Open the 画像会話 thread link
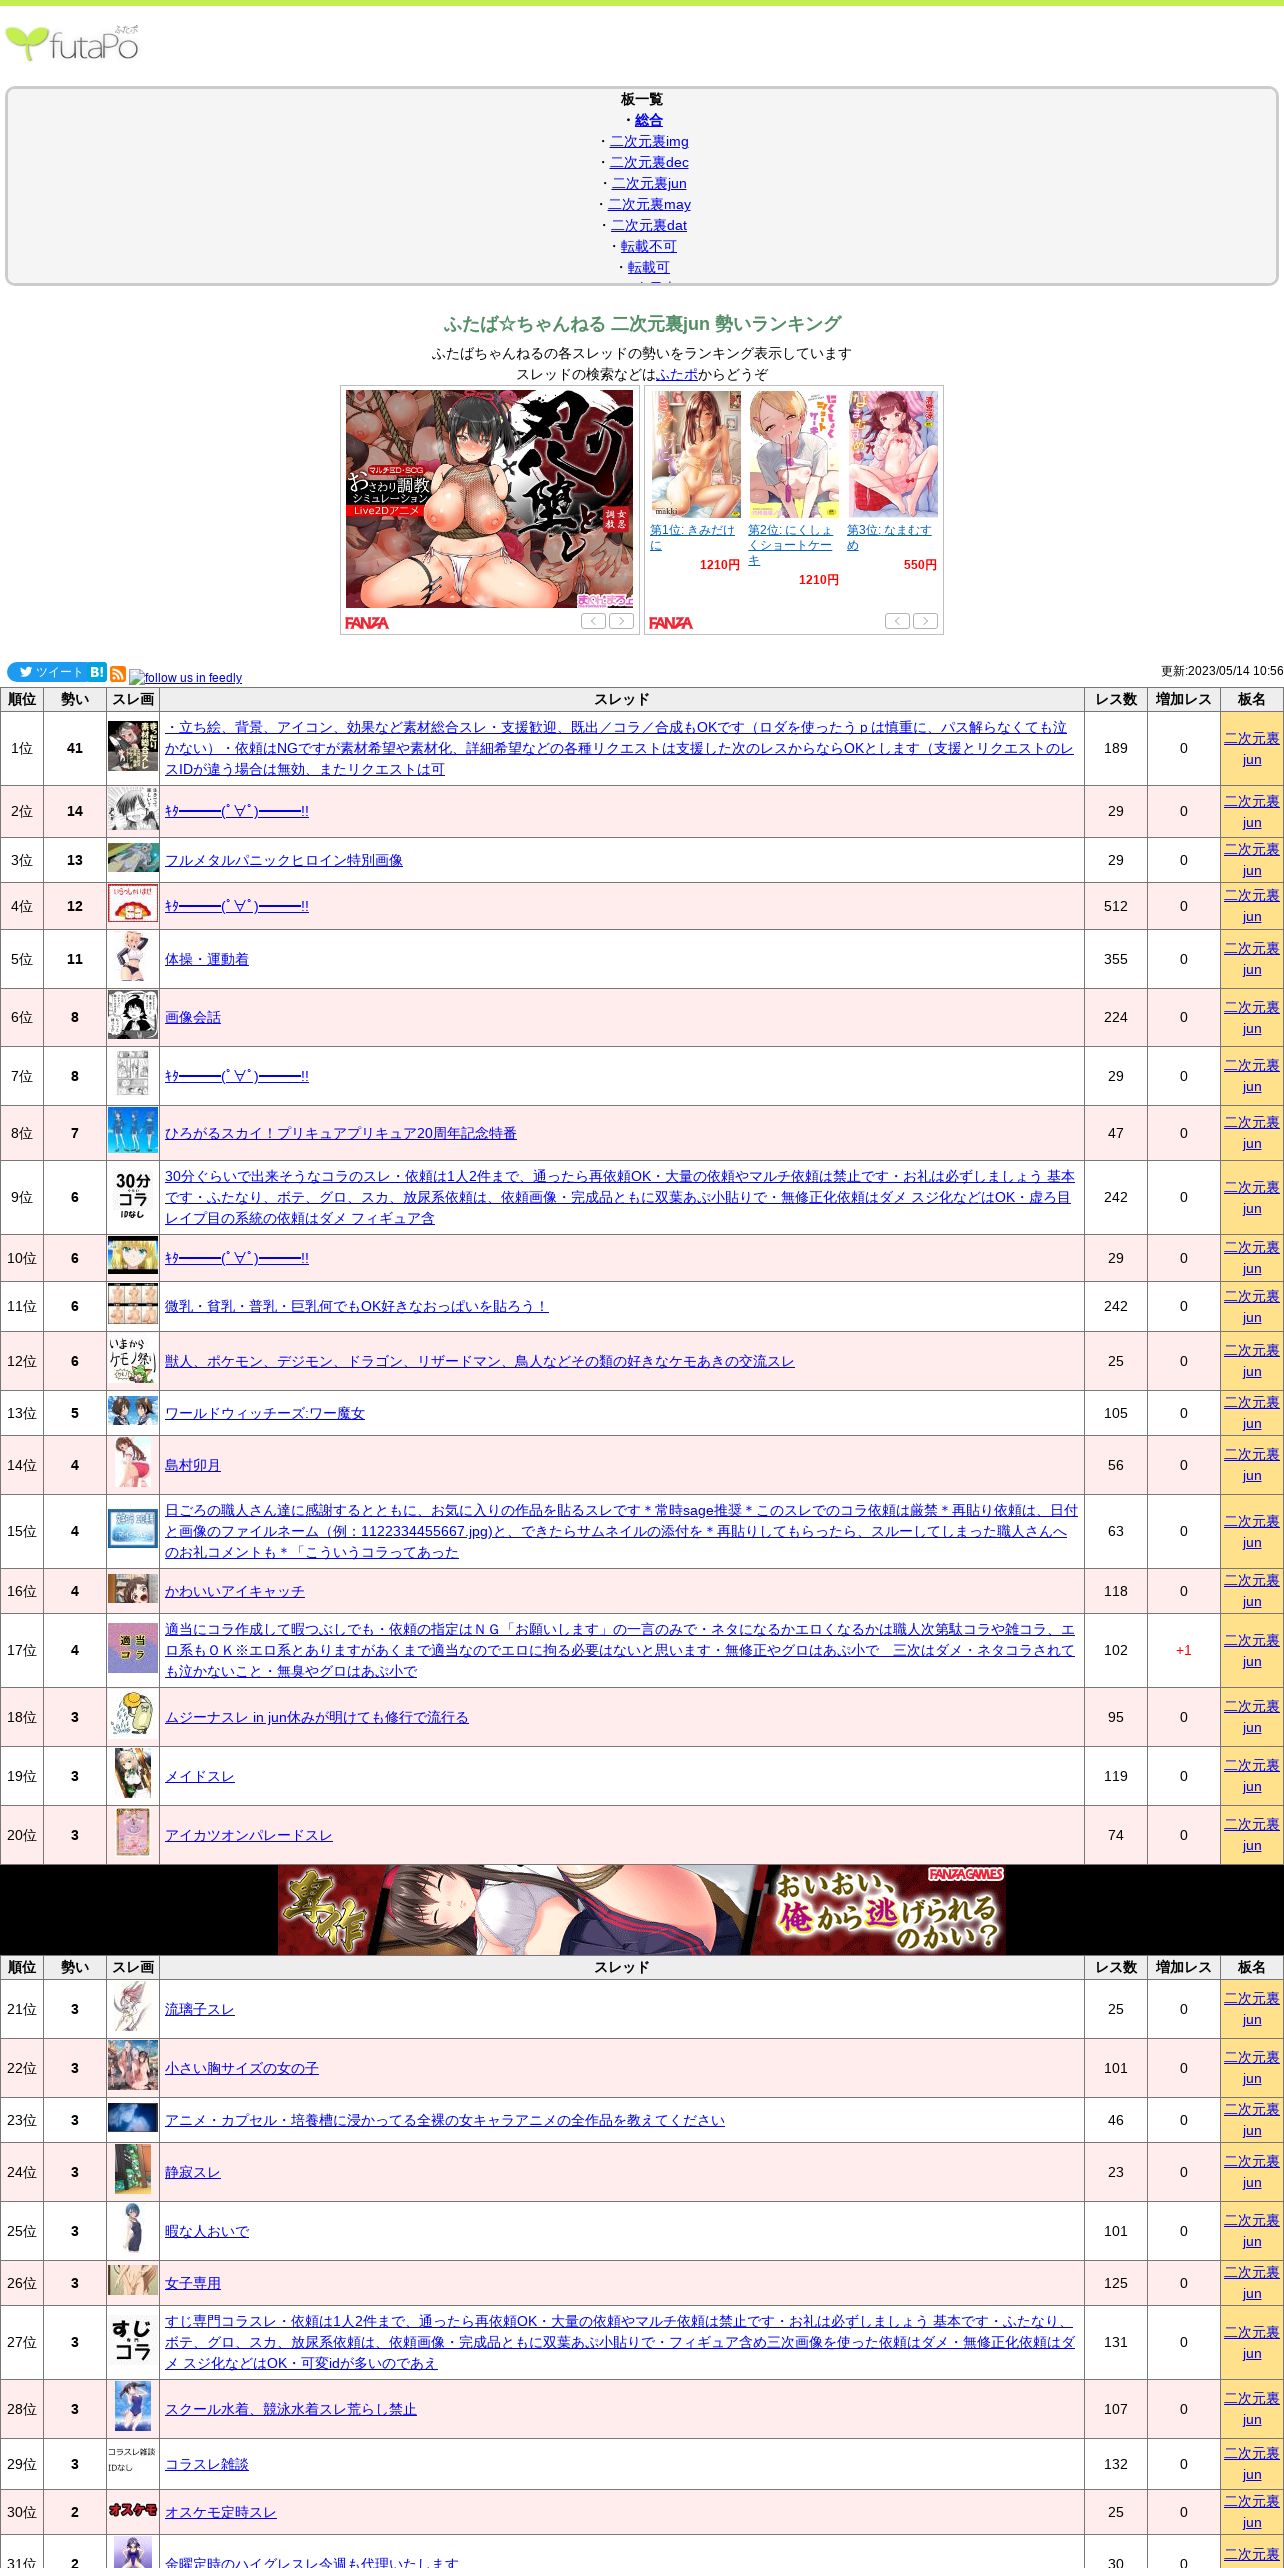The height and width of the screenshot is (2568, 1284). coord(193,1017)
